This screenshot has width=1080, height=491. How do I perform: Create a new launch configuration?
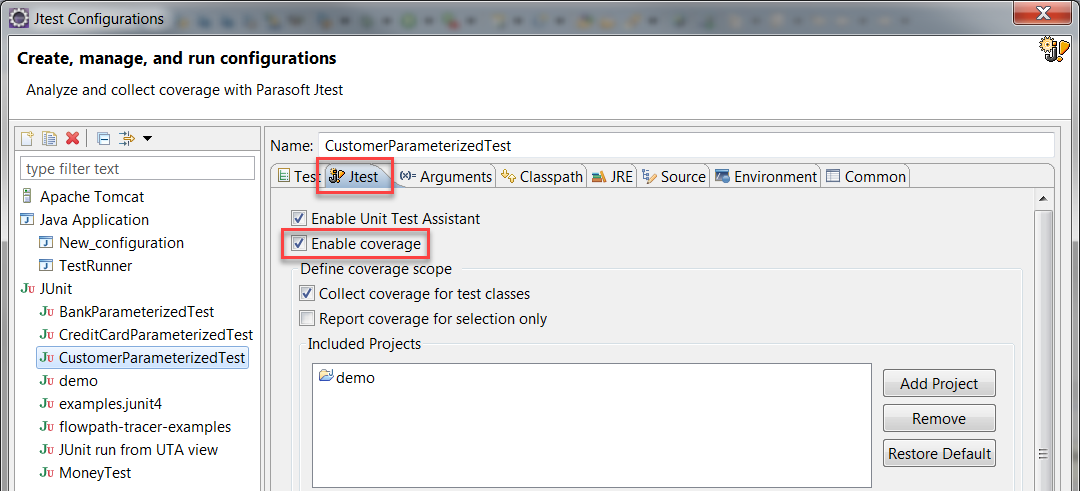pos(27,138)
